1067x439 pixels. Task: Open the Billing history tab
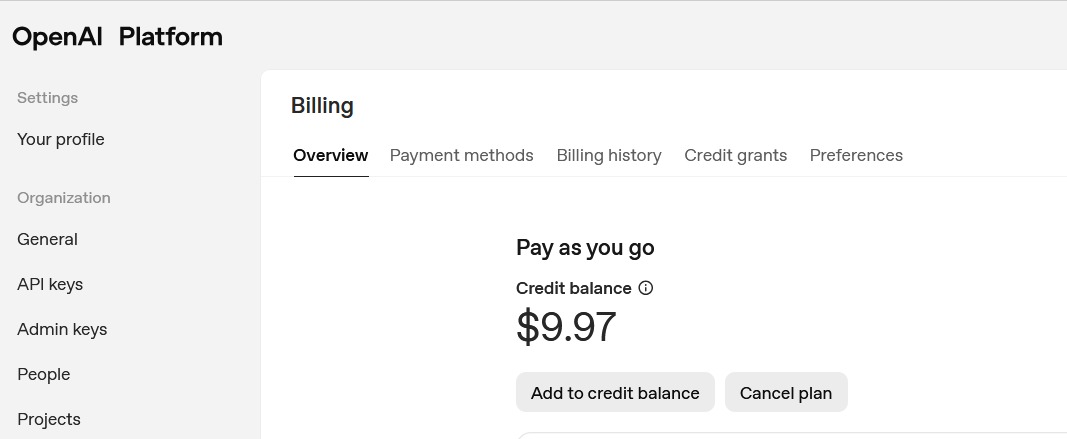click(609, 155)
